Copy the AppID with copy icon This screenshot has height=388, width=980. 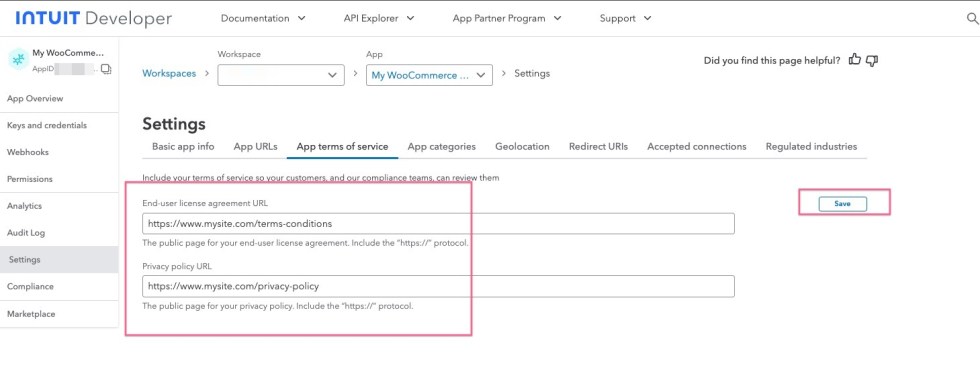tap(106, 69)
